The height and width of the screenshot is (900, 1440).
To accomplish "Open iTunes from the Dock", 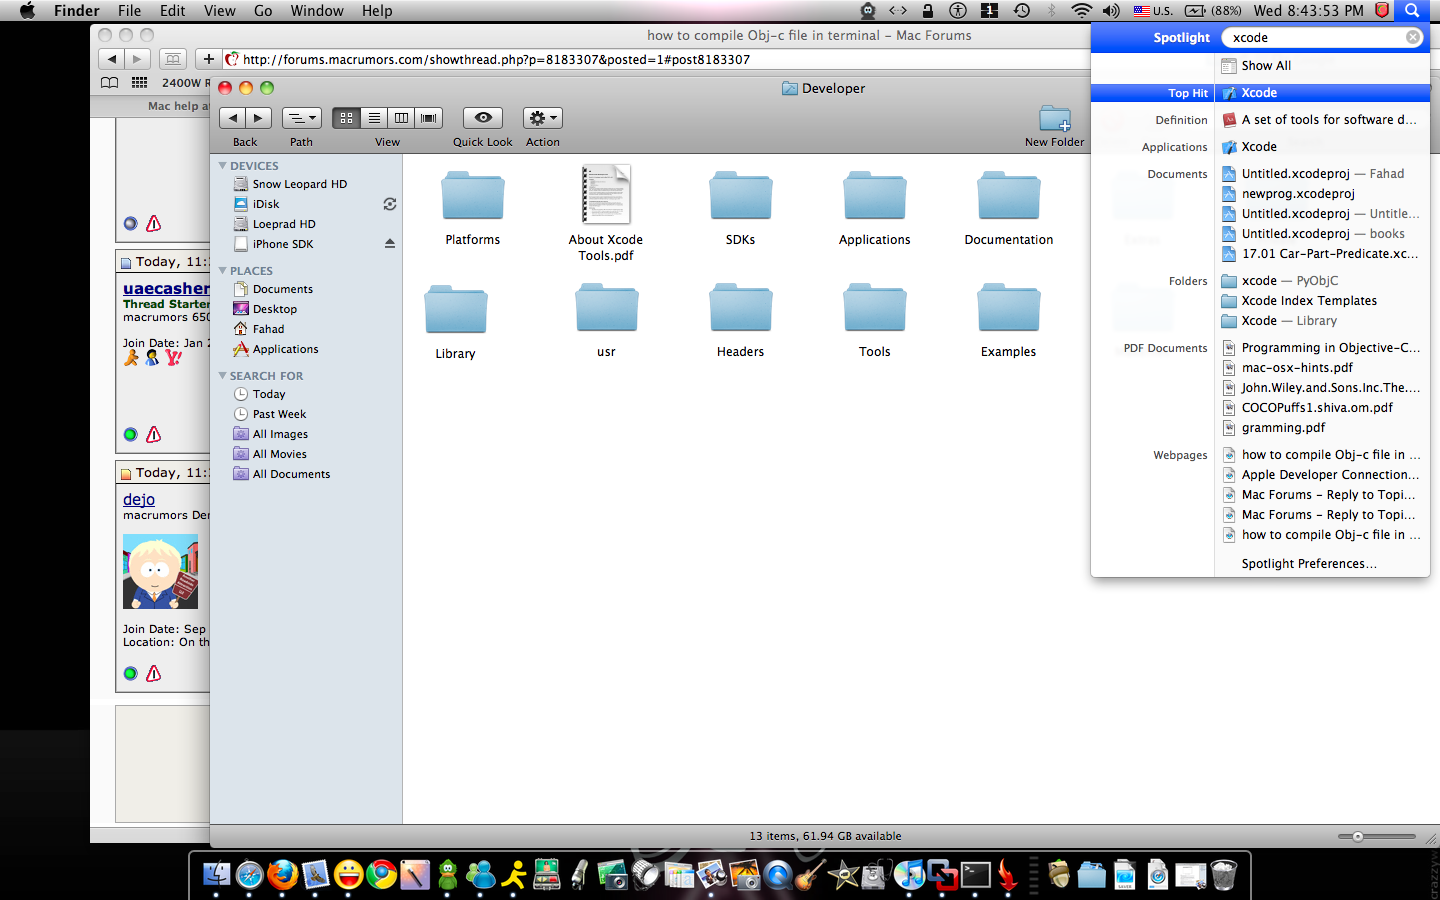I will tap(909, 875).
